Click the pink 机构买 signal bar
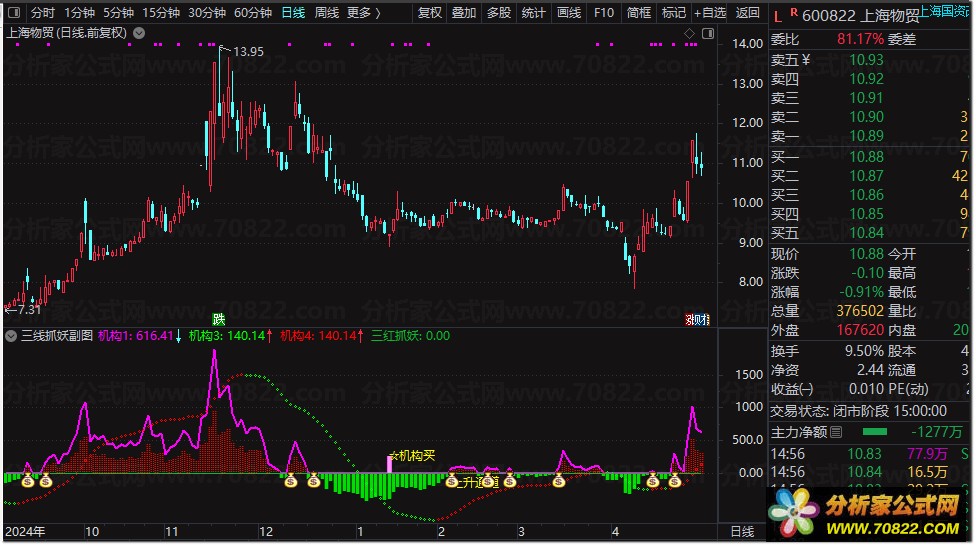The image size is (976, 545). [x=390, y=464]
